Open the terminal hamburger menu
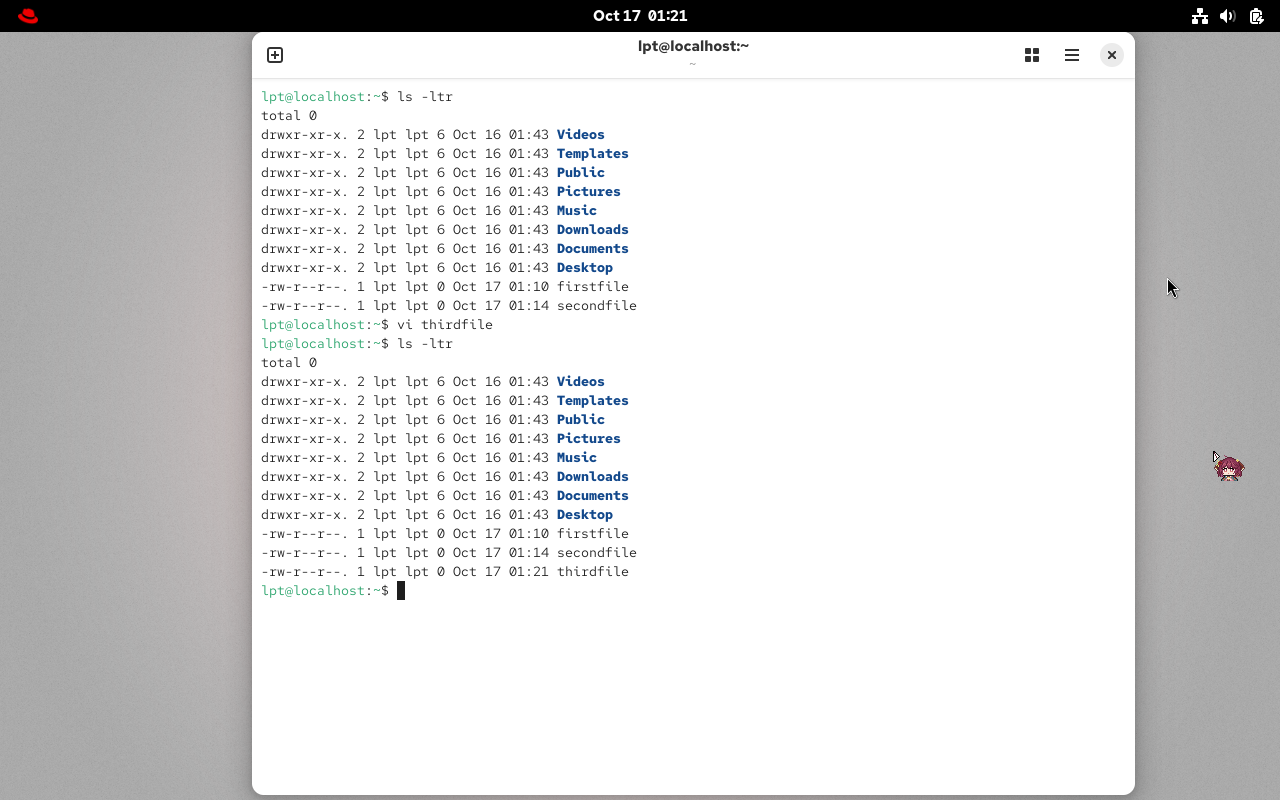 [1072, 55]
